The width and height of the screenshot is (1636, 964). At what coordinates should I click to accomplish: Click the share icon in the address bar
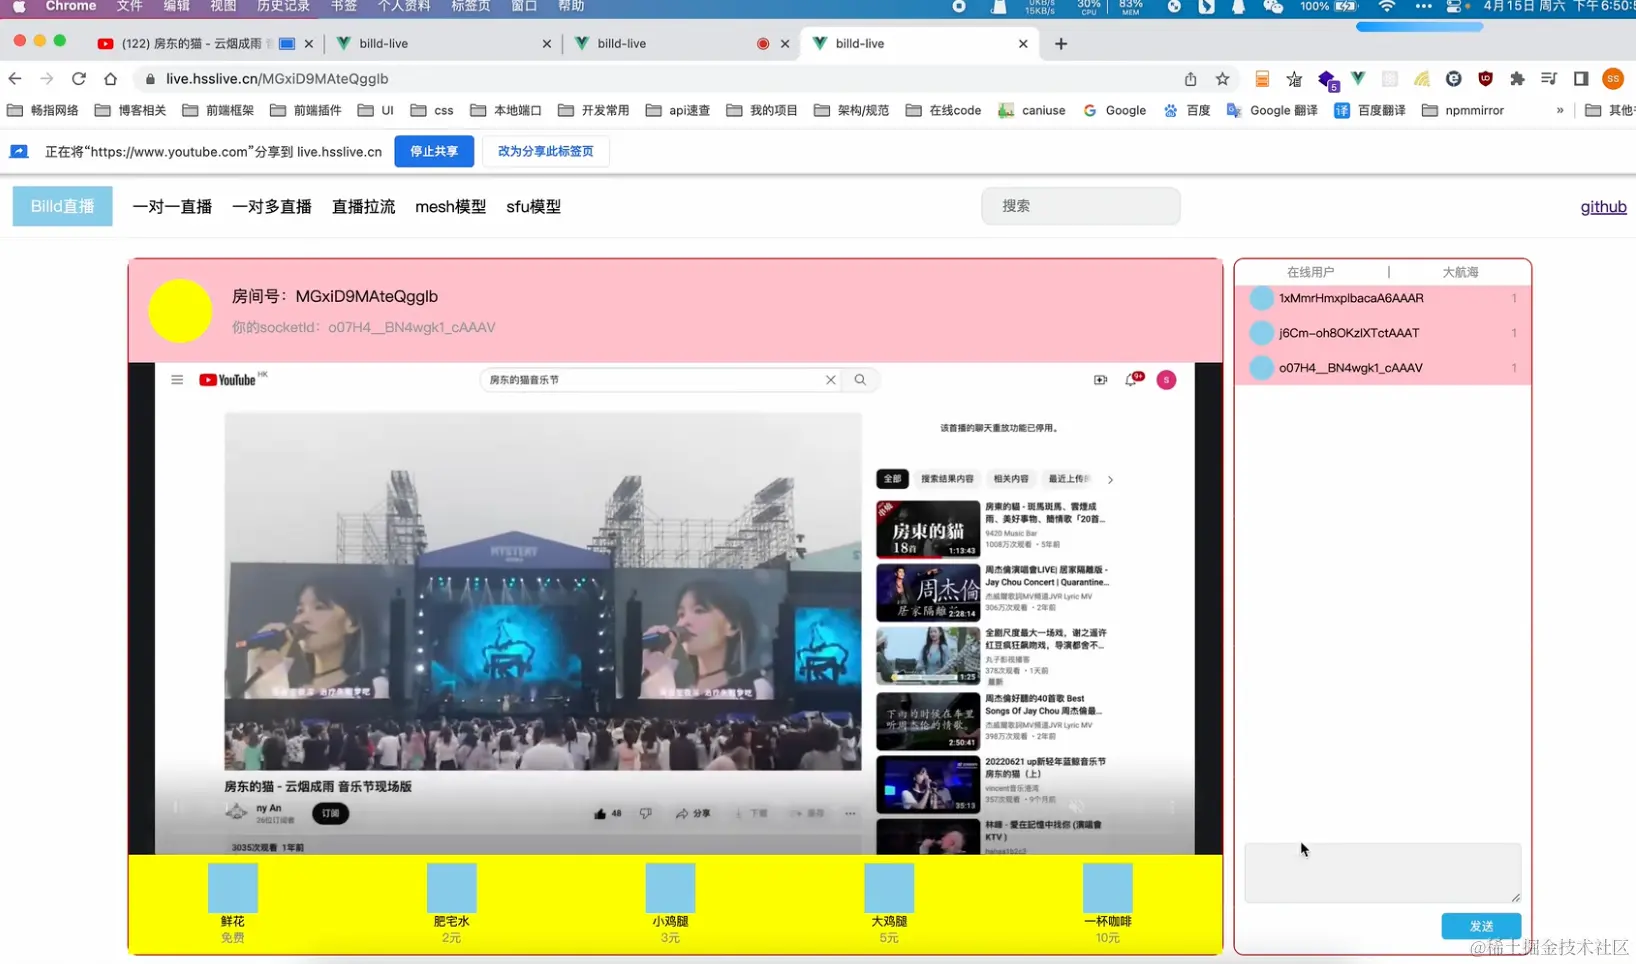click(x=1190, y=79)
